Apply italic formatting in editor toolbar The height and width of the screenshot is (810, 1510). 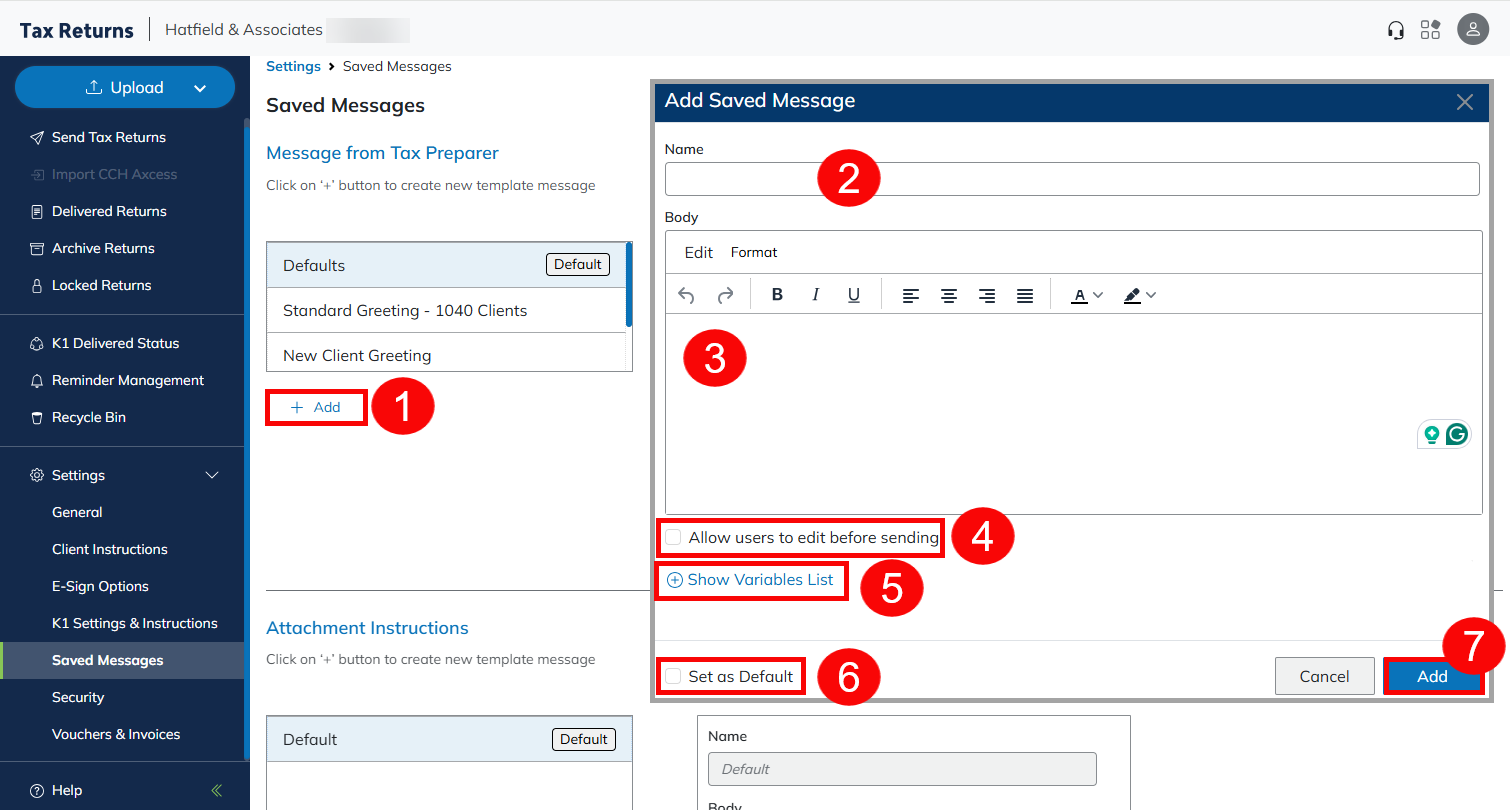click(816, 295)
